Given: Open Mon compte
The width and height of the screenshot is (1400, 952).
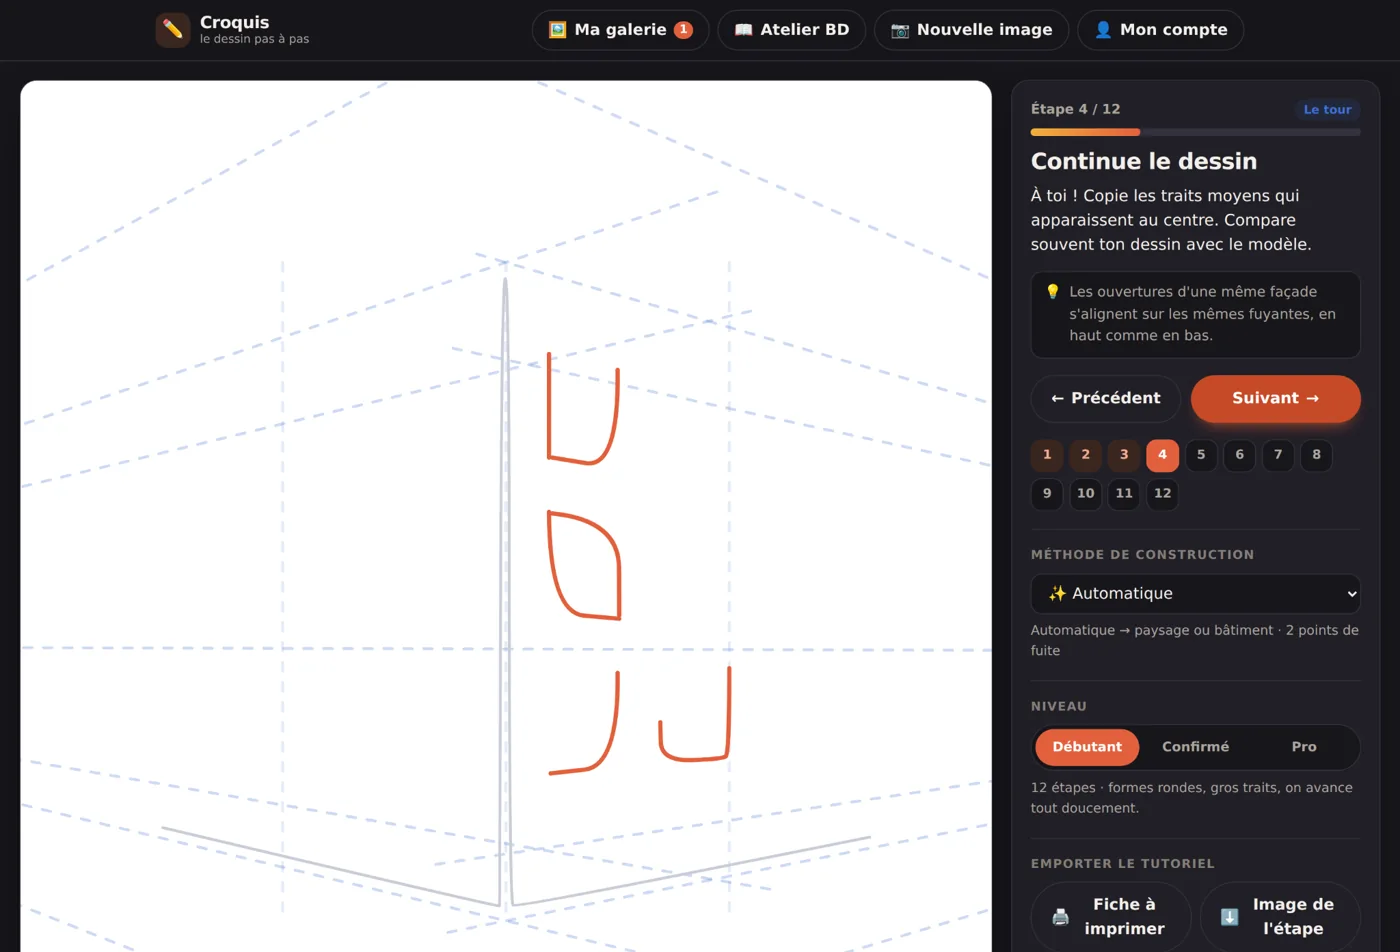Looking at the screenshot, I should tap(1160, 30).
